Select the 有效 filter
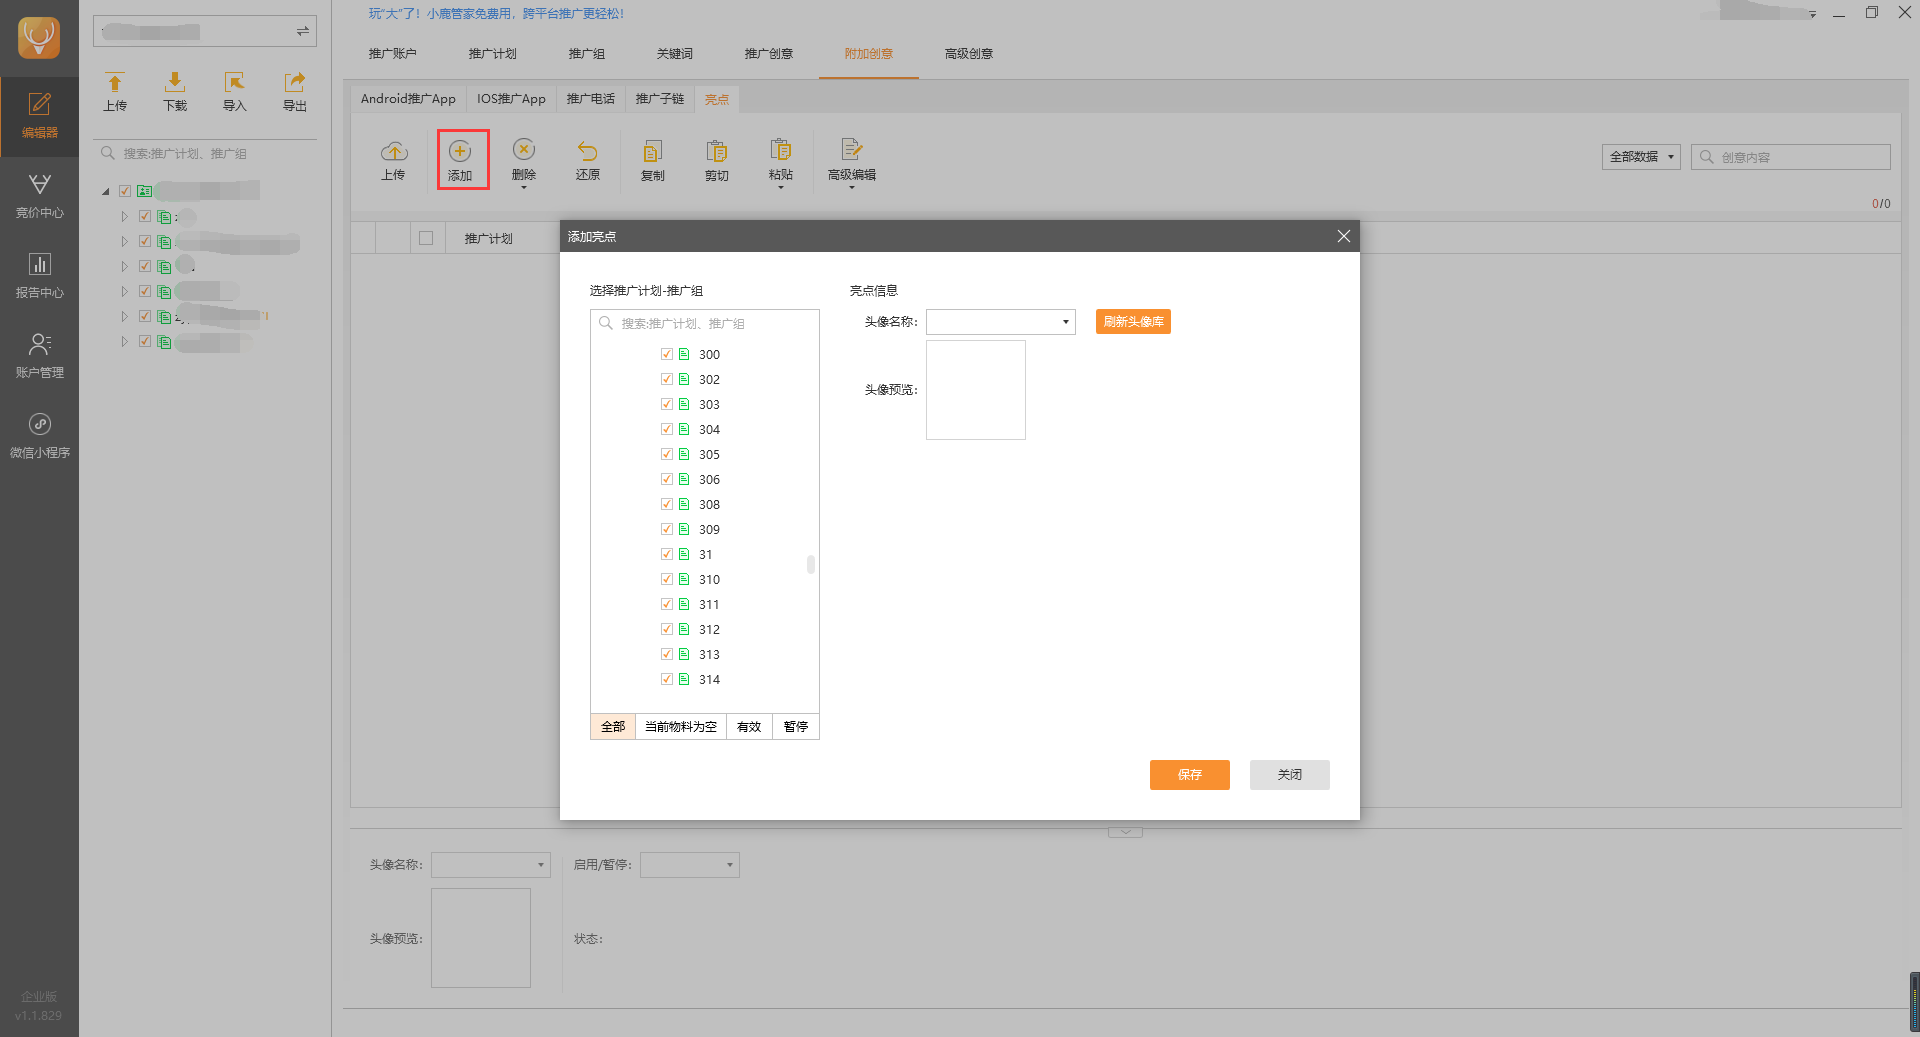The height and width of the screenshot is (1037, 1920). [x=749, y=727]
